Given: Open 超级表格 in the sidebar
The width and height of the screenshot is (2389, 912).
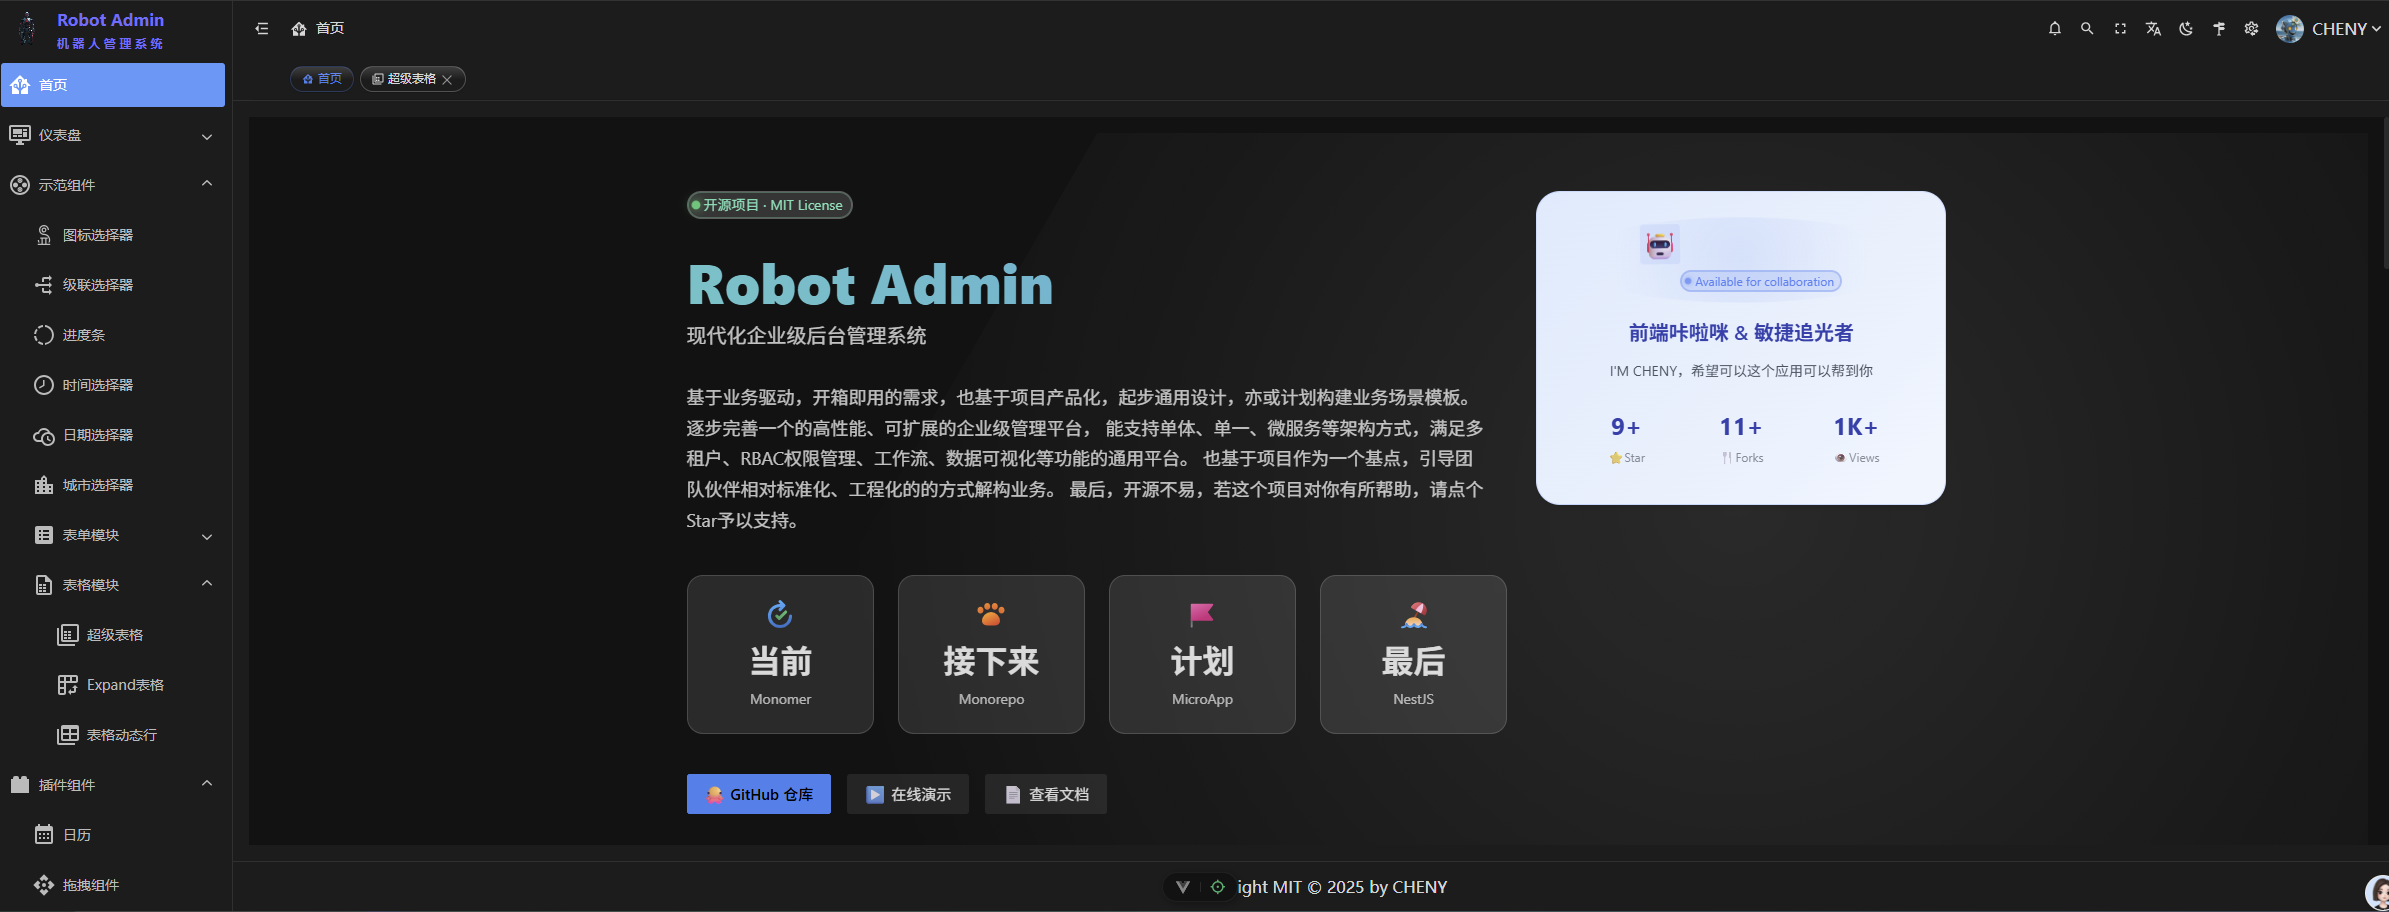Looking at the screenshot, I should (113, 635).
